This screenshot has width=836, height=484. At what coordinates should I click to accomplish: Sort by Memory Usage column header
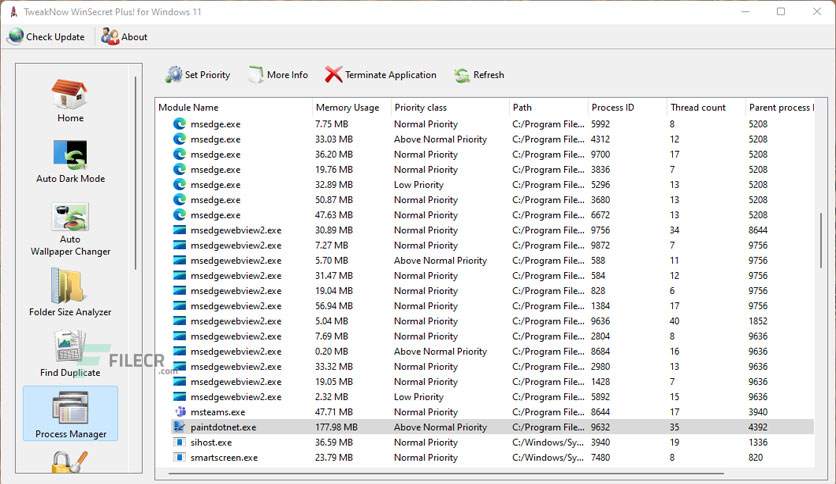pyautogui.click(x=347, y=107)
